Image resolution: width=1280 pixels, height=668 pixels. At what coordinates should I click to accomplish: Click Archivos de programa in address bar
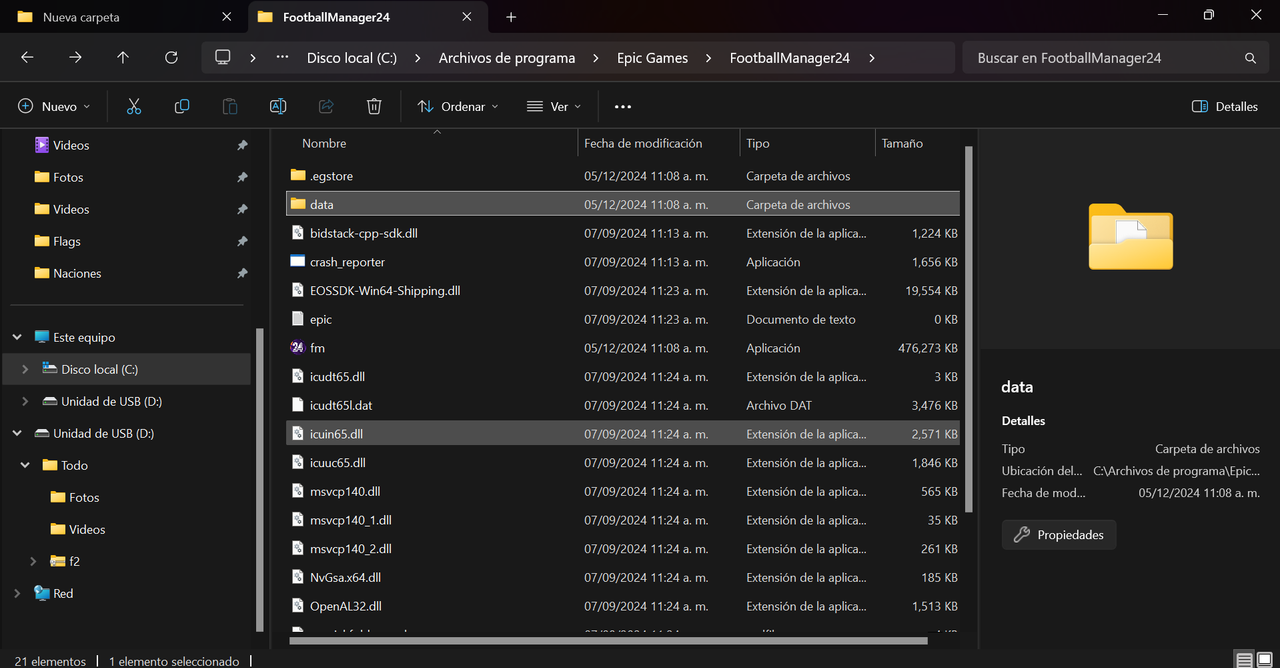point(507,58)
